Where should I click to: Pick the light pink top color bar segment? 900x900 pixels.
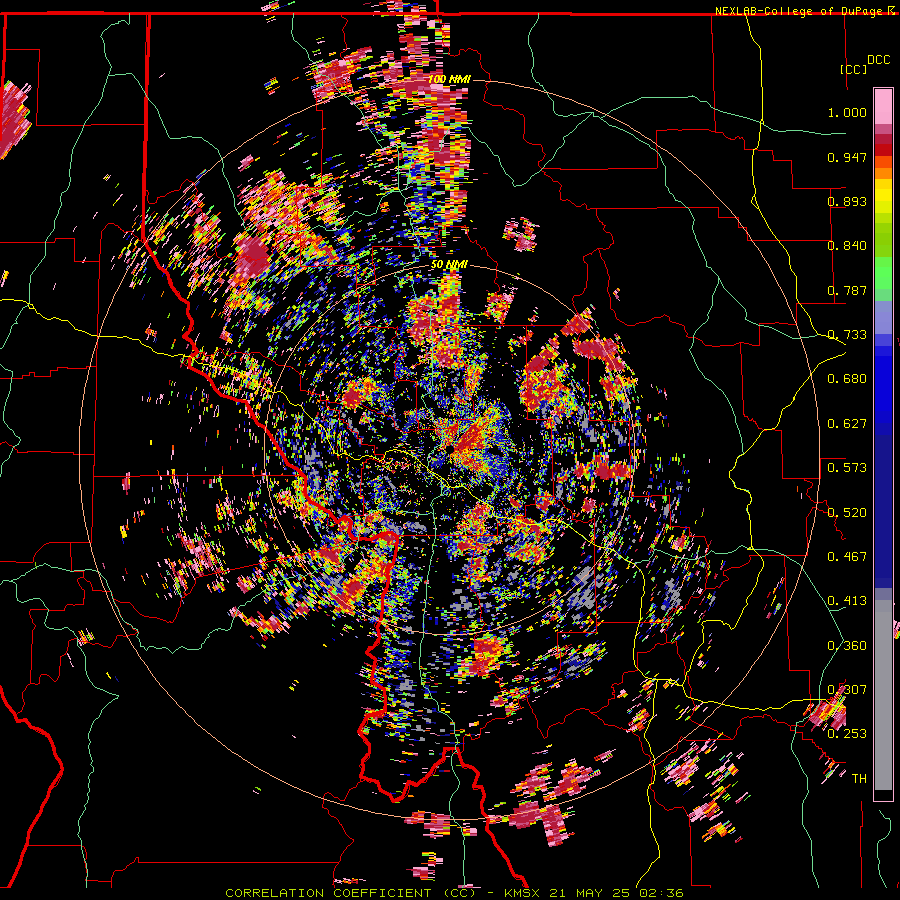click(x=883, y=107)
